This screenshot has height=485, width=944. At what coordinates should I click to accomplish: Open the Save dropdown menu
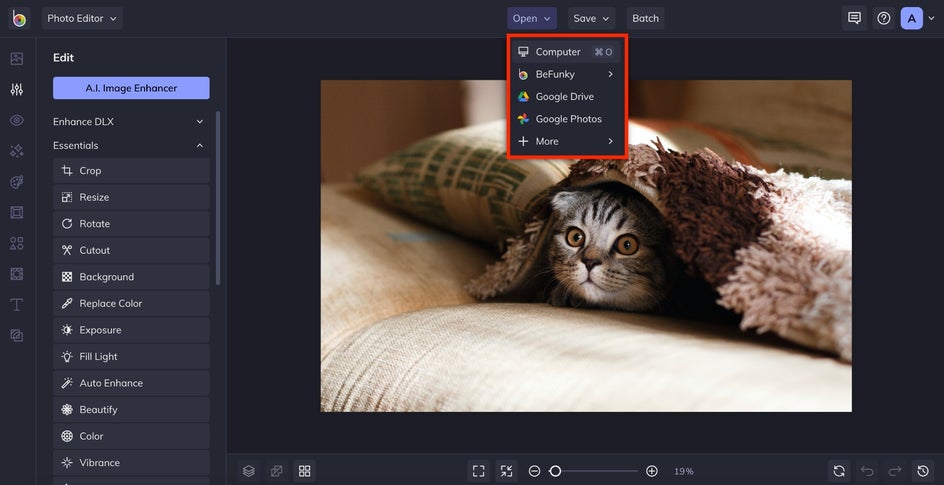(591, 19)
